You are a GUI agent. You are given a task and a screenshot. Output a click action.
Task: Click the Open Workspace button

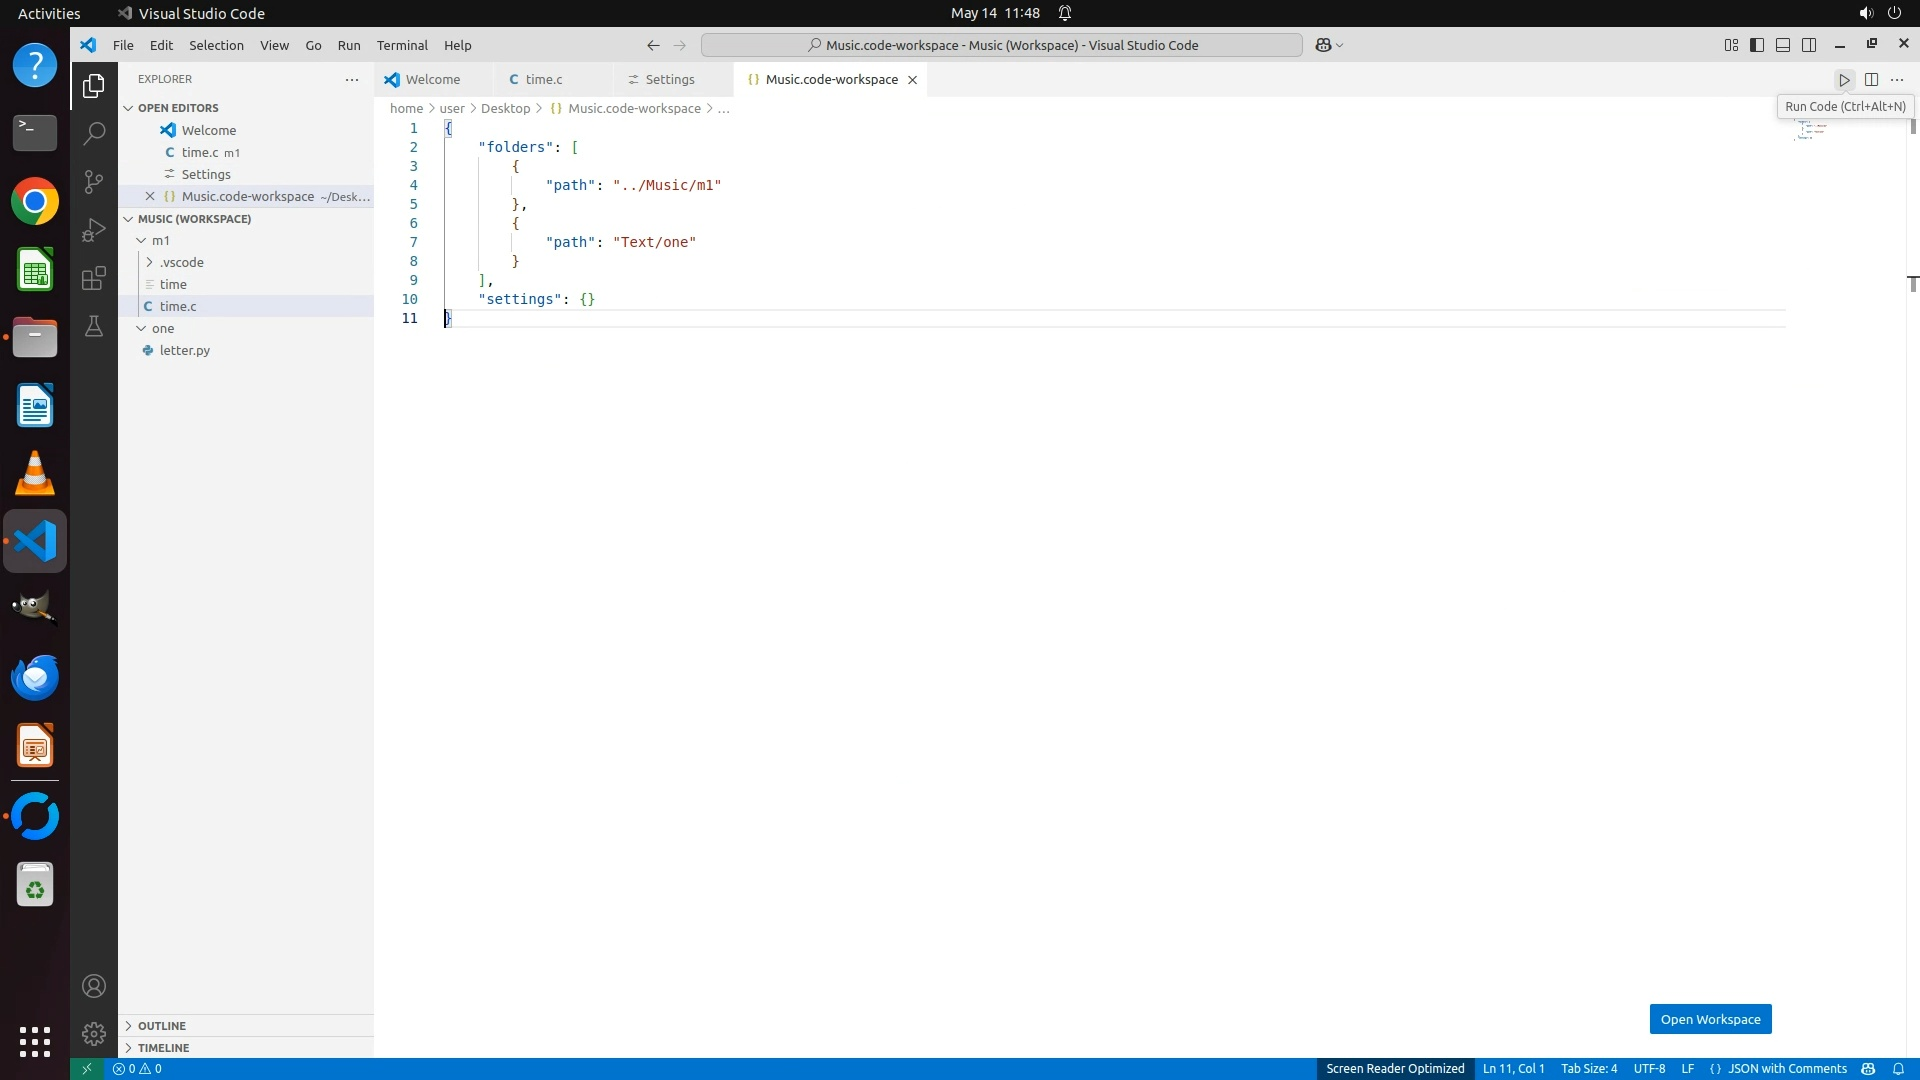pos(1710,1019)
